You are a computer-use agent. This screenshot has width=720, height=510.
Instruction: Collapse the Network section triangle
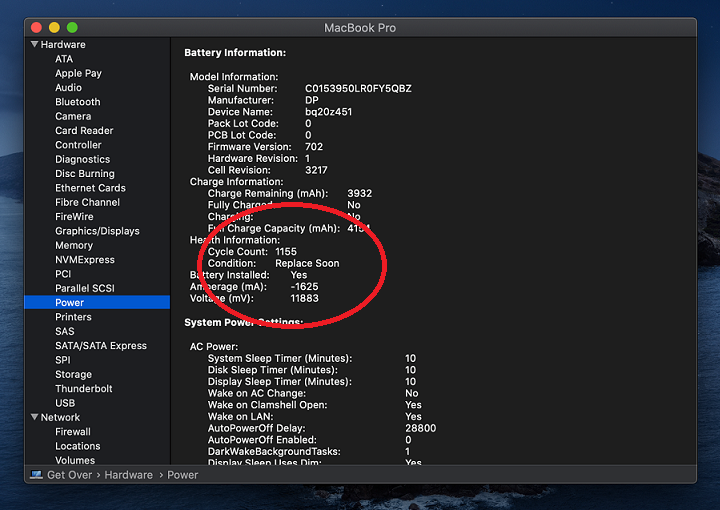click(34, 417)
